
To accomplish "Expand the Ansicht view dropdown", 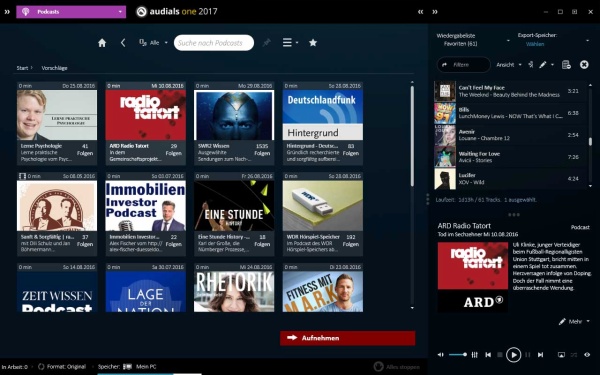I will 509,65.
